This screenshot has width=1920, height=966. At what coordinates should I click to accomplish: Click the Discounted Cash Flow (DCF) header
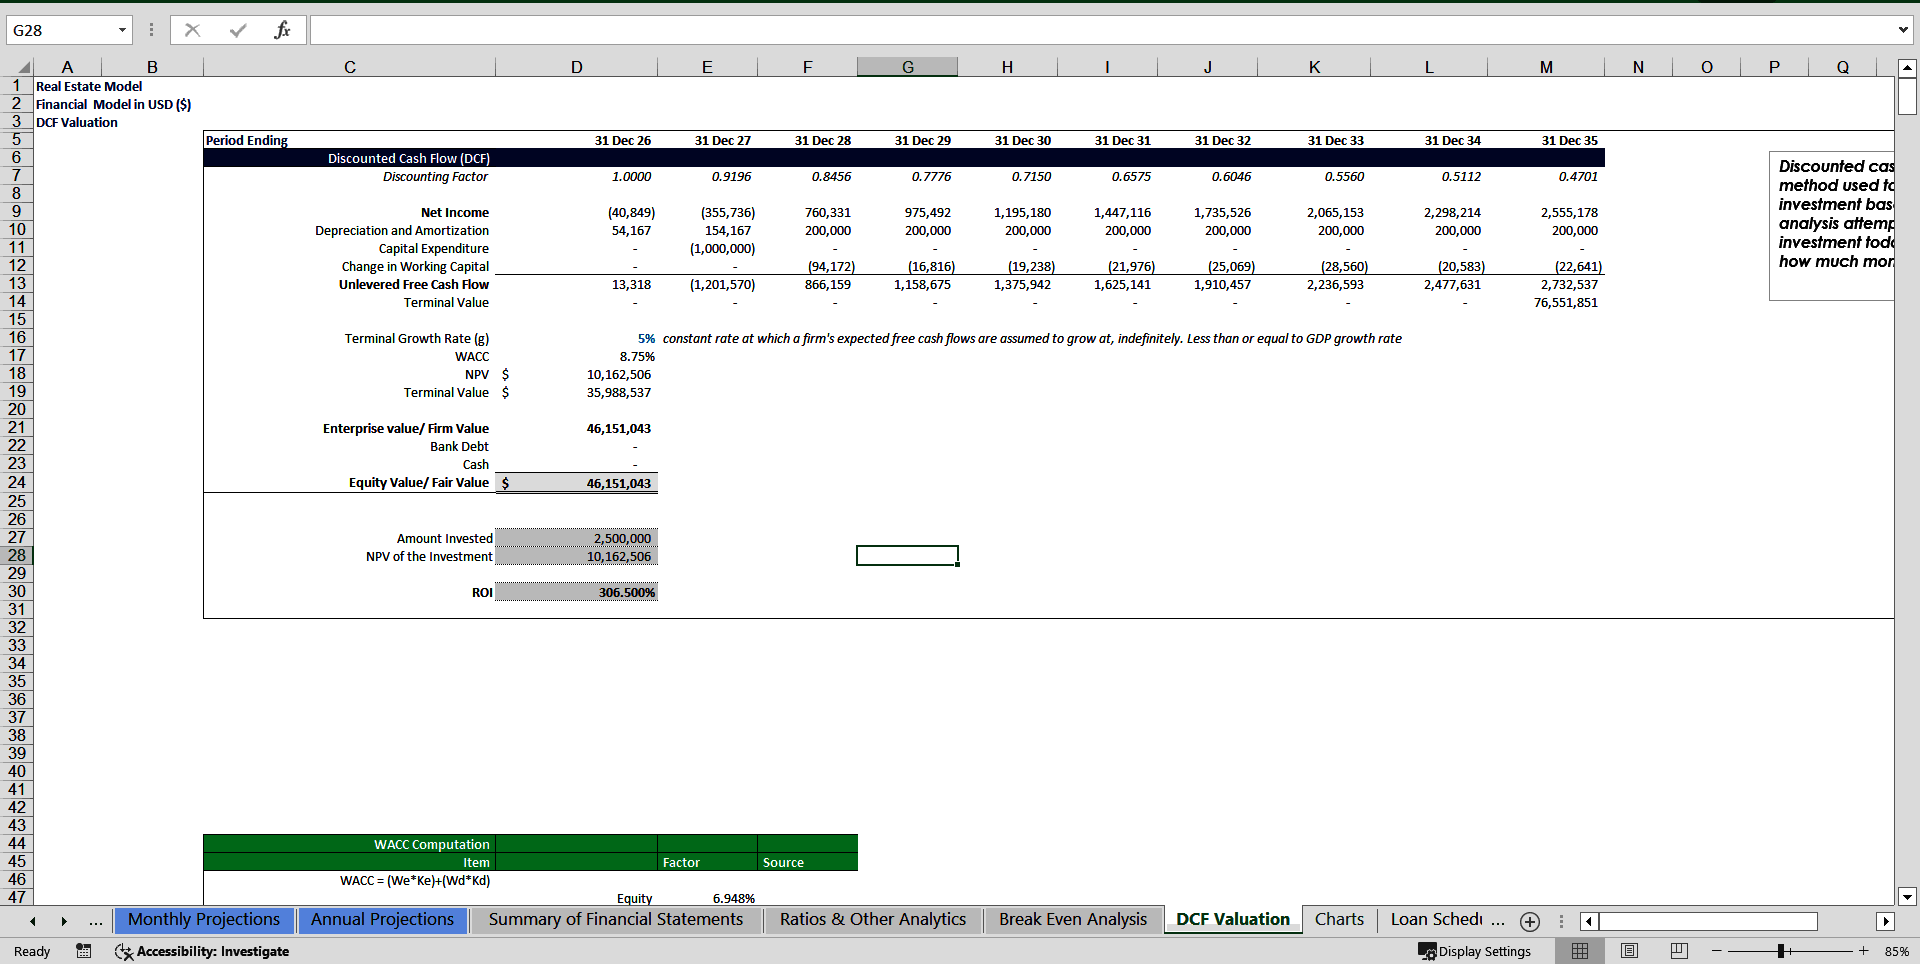pos(408,158)
